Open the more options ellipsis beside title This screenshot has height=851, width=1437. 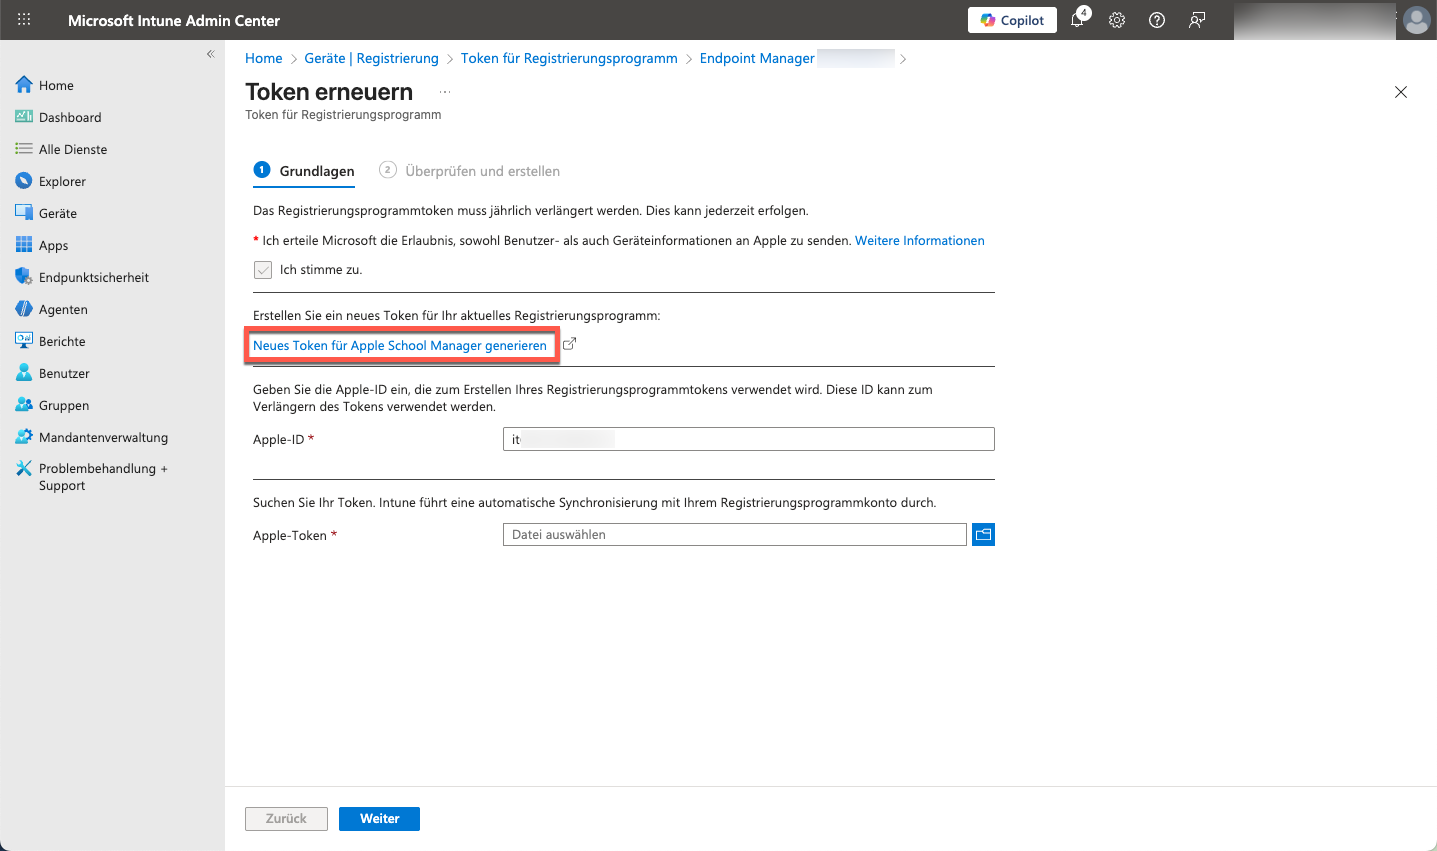(x=445, y=92)
